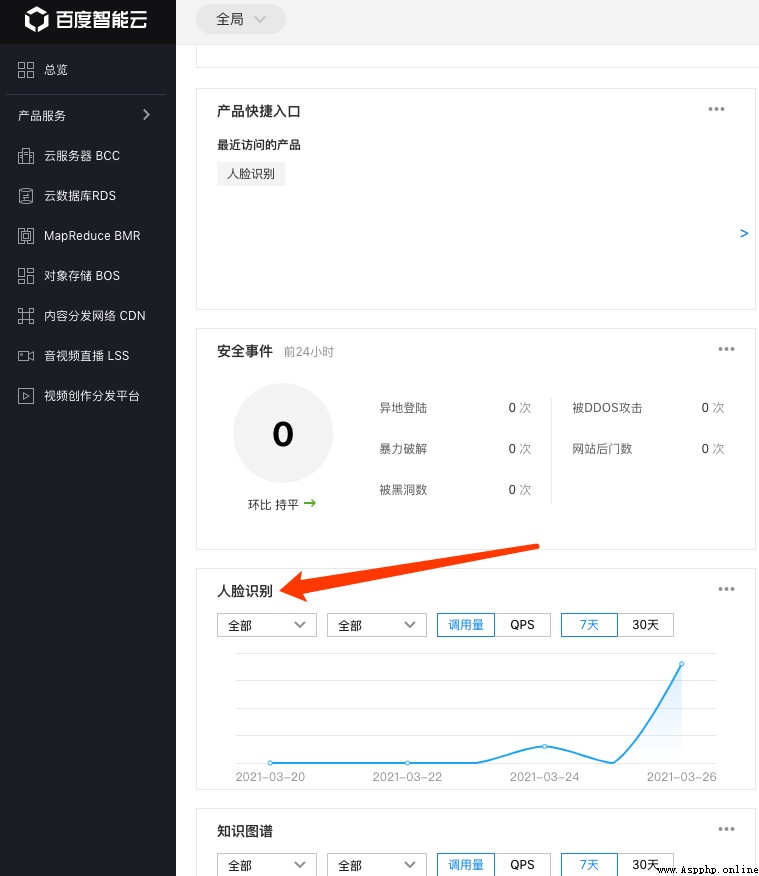
Task: Click the 2021-03-24 axis label
Action: pyautogui.click(x=545, y=777)
